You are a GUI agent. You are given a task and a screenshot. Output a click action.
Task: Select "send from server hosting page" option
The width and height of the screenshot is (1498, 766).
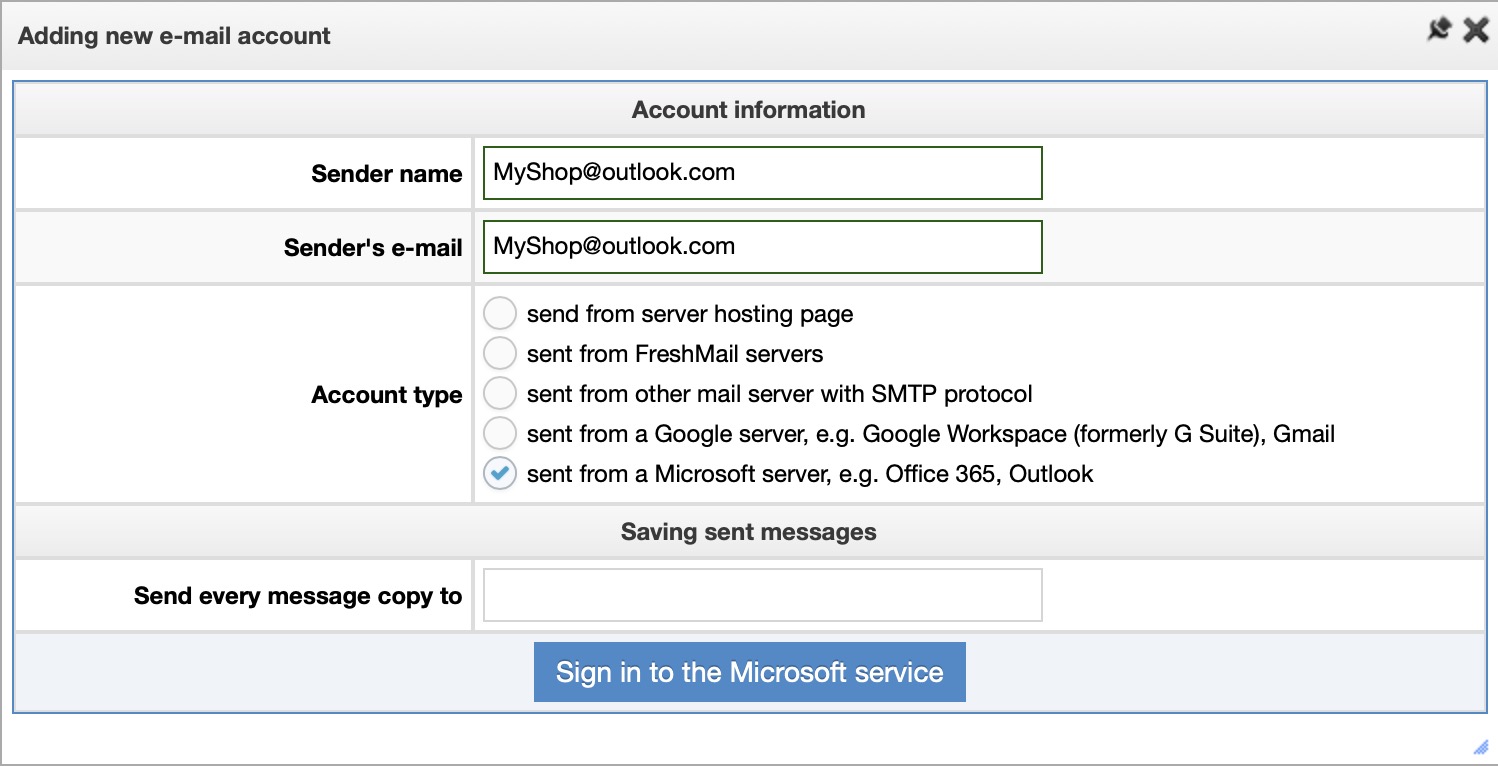tap(500, 314)
